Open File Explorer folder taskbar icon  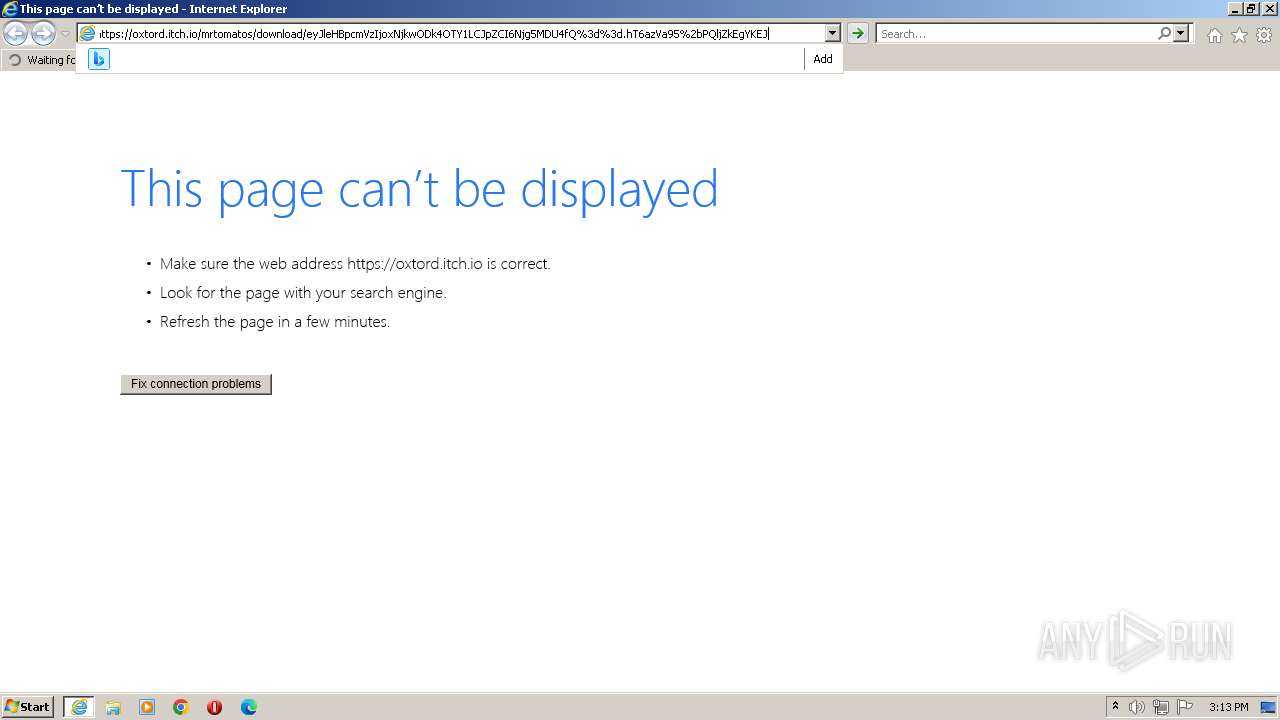113,707
